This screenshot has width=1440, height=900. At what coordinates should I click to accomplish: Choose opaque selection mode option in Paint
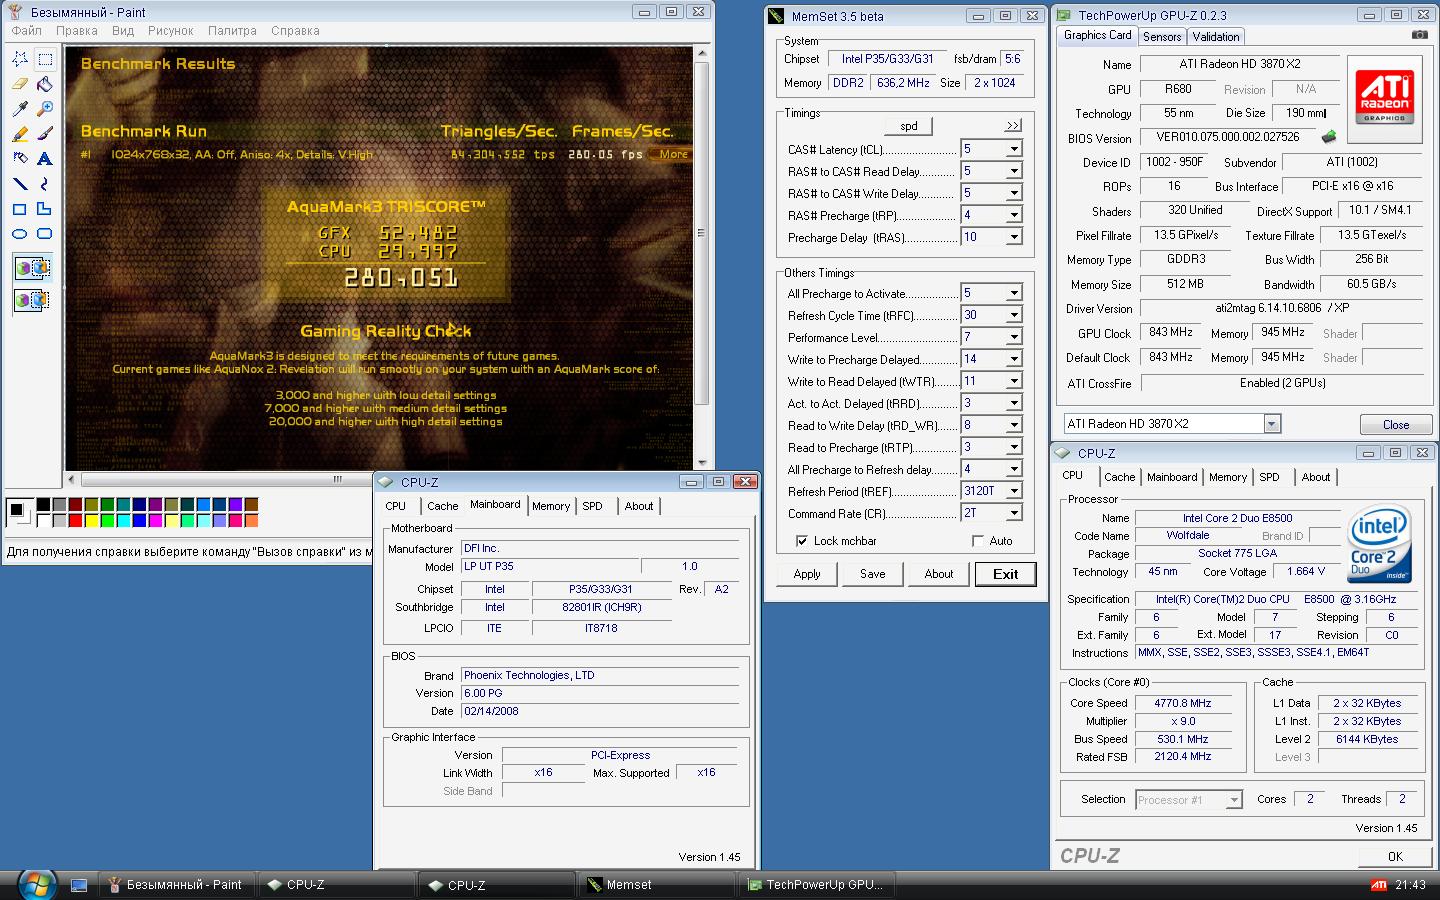[32, 268]
